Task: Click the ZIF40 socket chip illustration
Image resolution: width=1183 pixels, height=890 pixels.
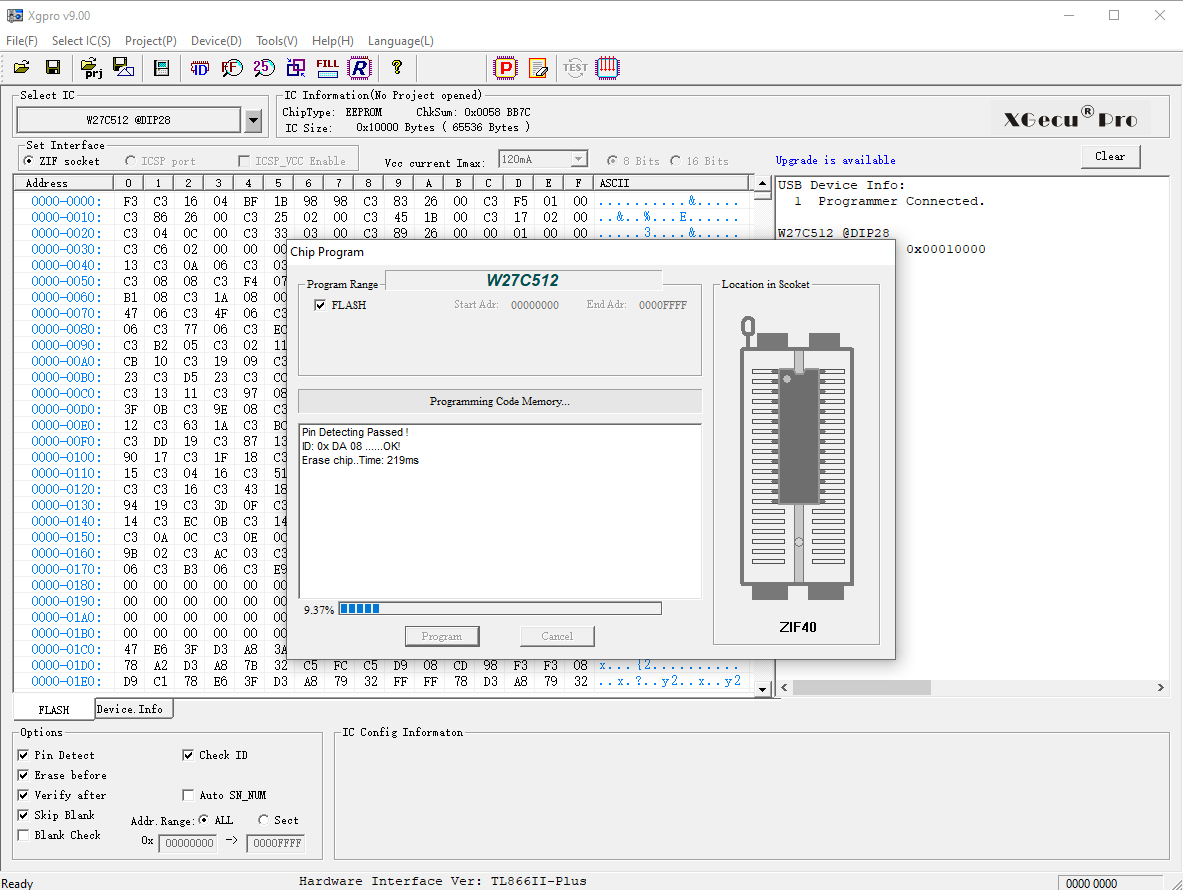Action: point(797,459)
